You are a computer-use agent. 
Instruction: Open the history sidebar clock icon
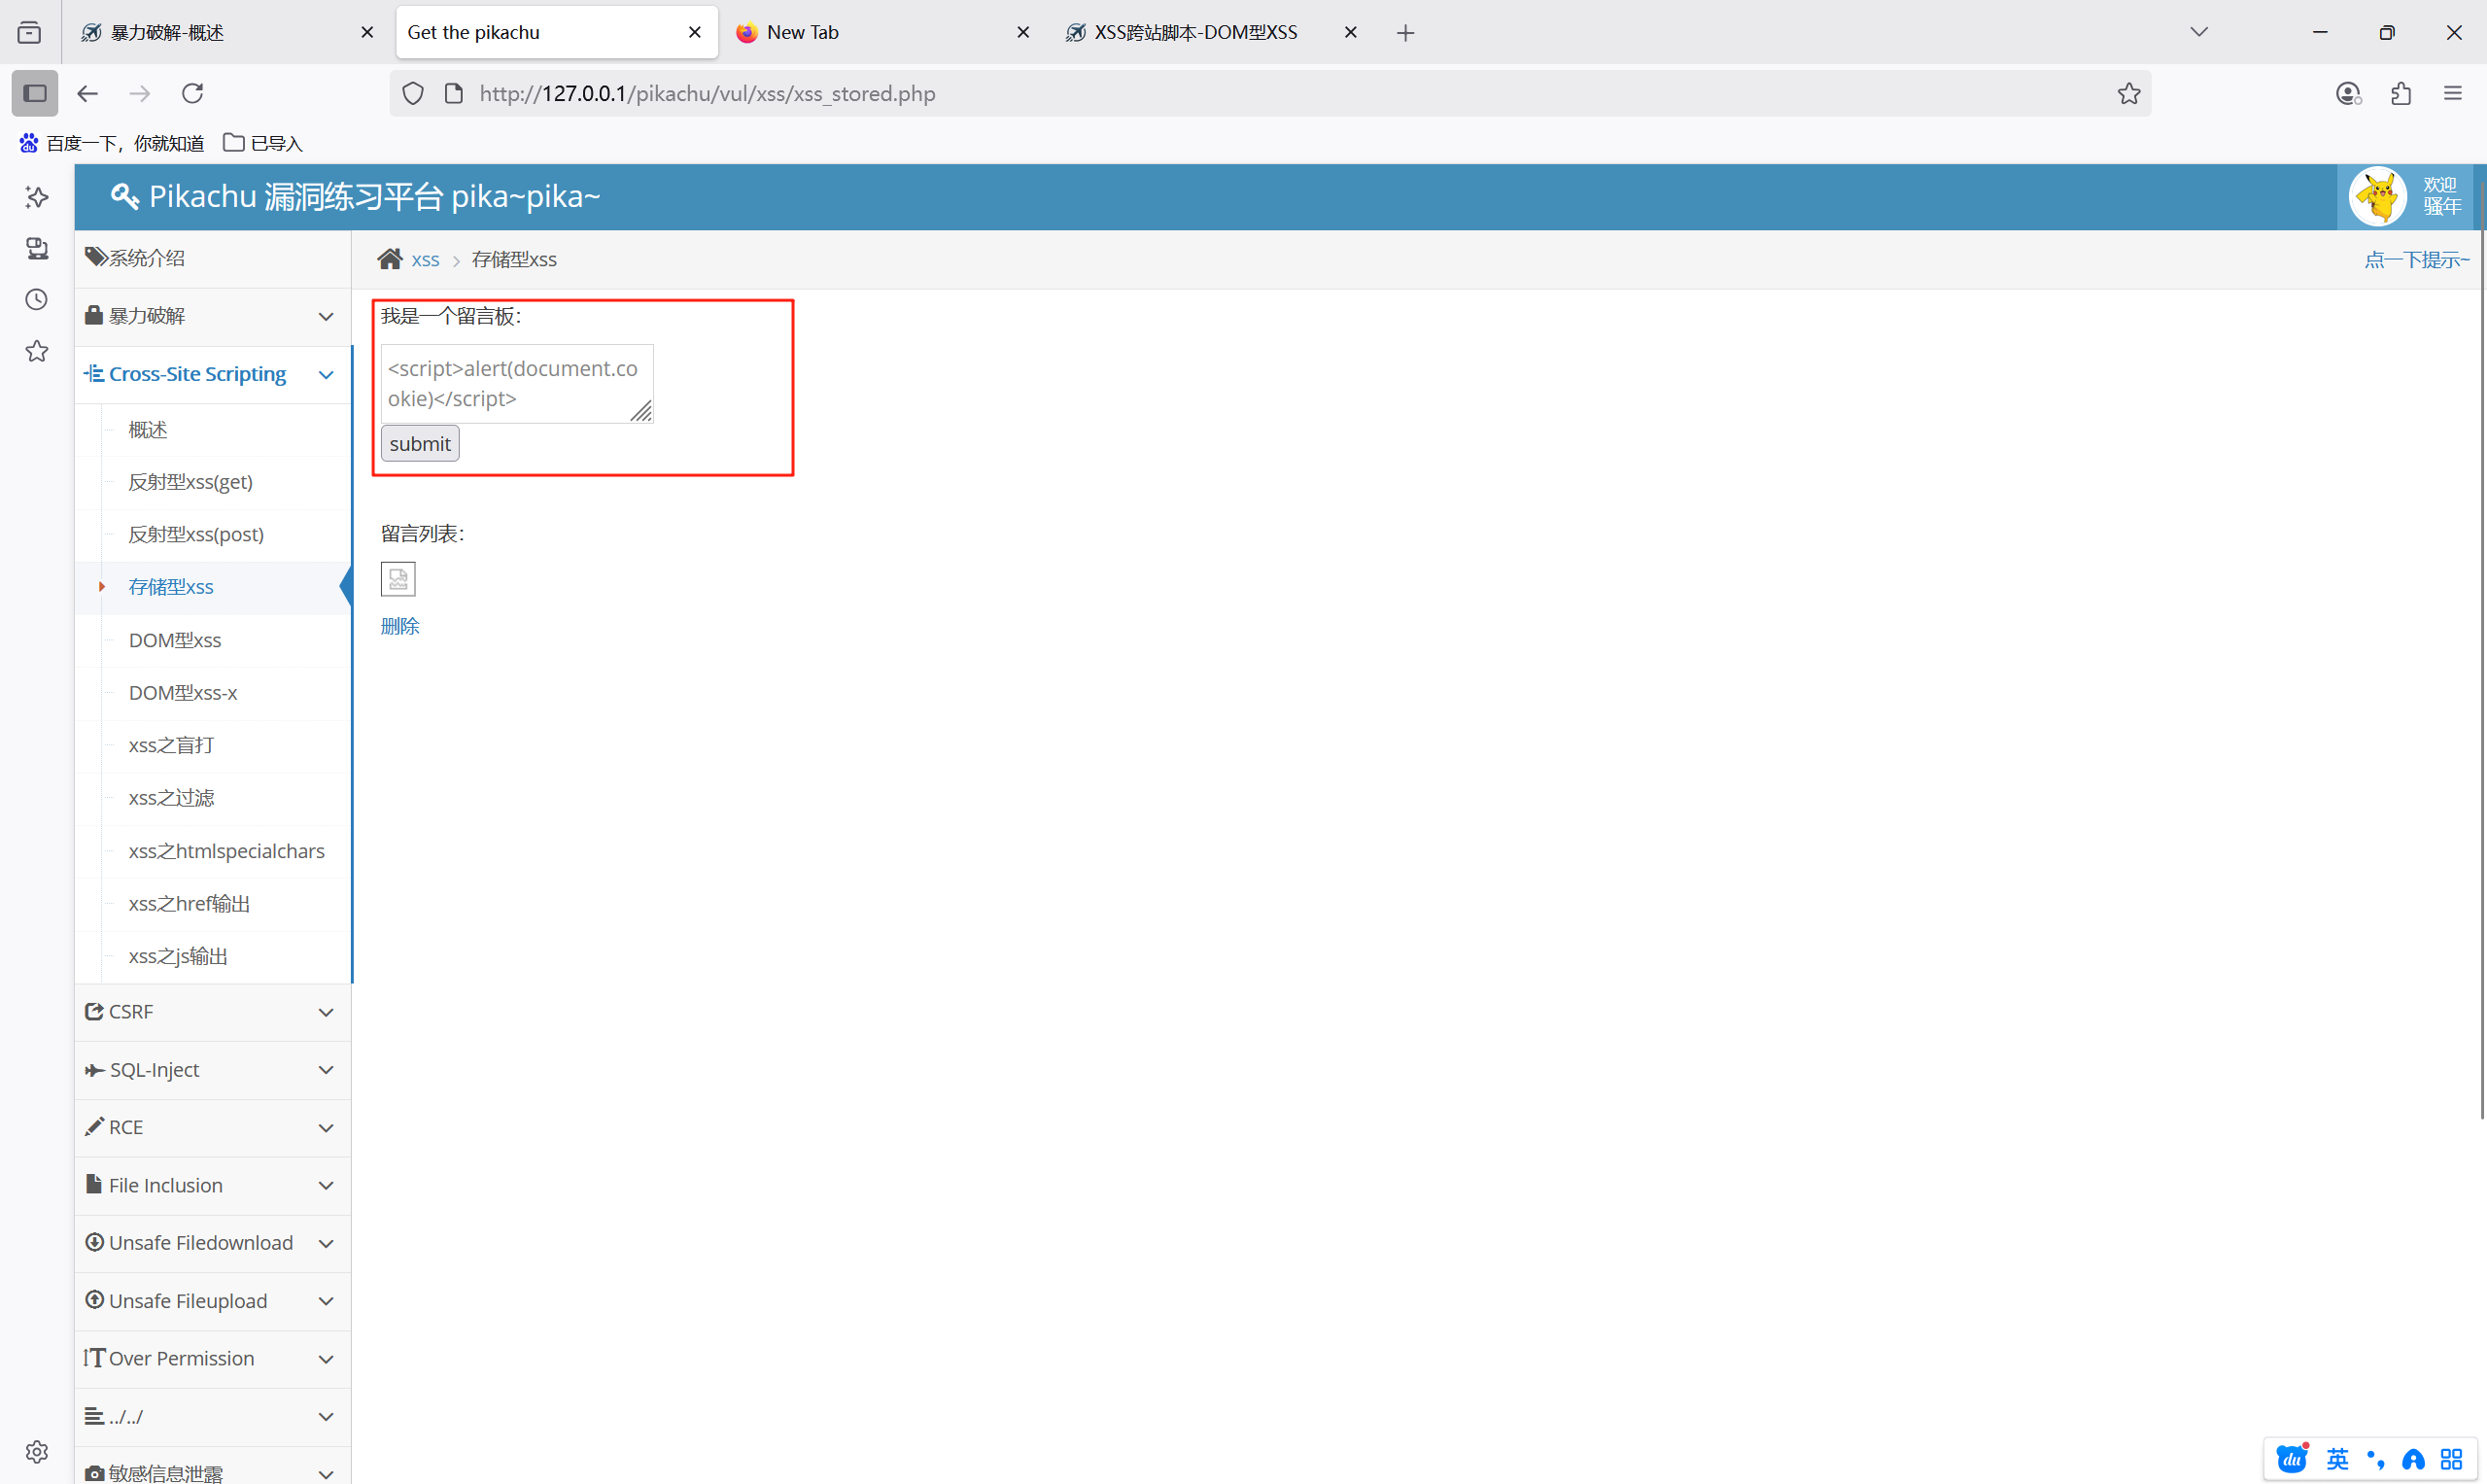(37, 299)
